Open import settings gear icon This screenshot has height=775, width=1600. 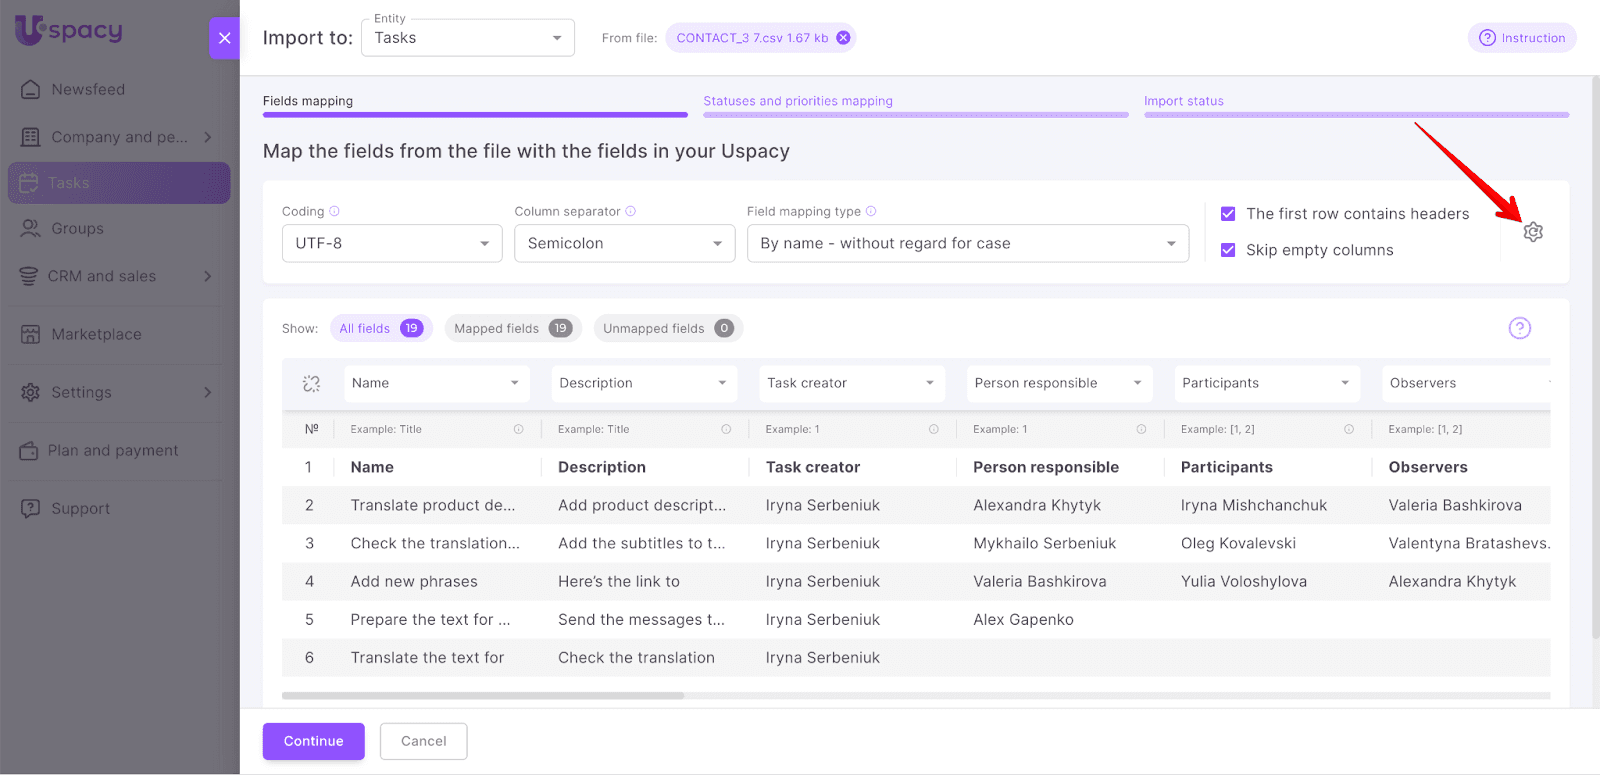pos(1532,232)
